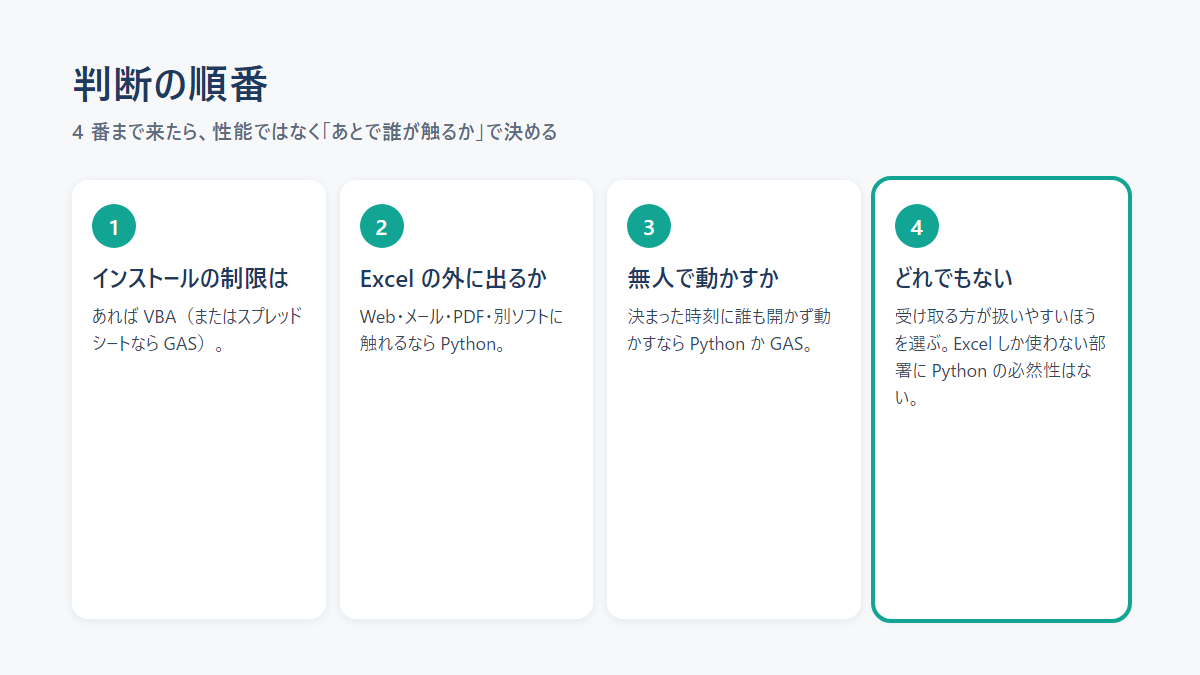
Task: Select the 受け取る方が扱いやすい description text
Action: [x=1000, y=357]
